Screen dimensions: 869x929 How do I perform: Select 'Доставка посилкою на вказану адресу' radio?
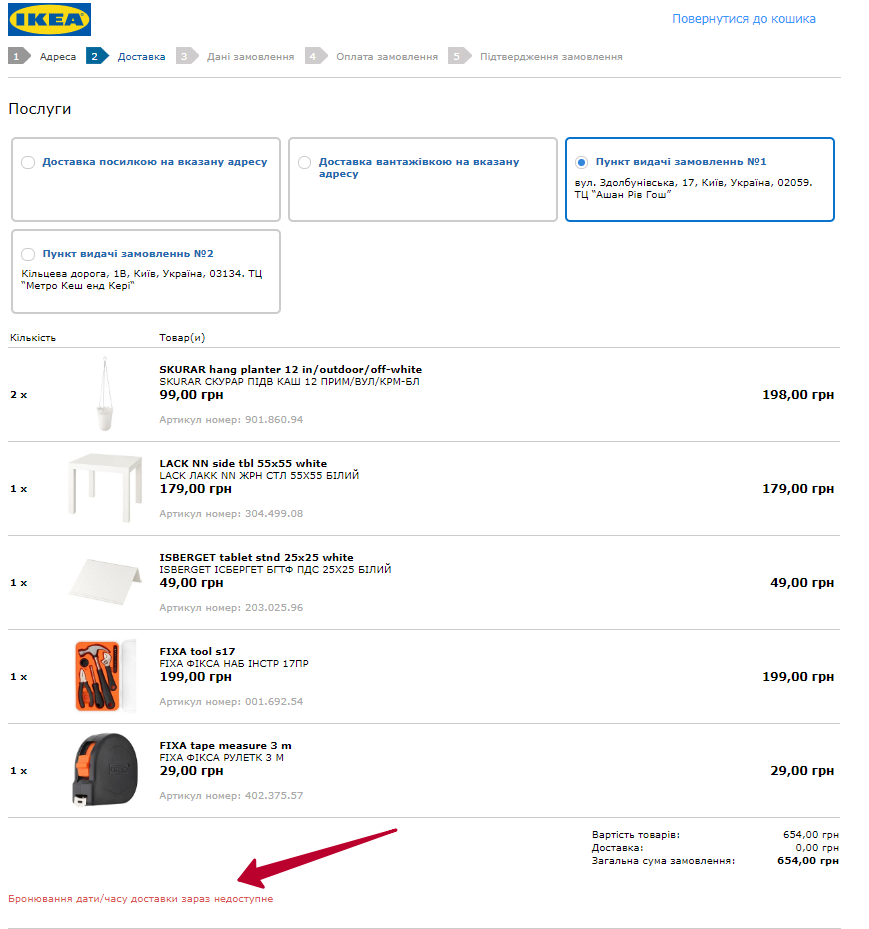coord(28,162)
